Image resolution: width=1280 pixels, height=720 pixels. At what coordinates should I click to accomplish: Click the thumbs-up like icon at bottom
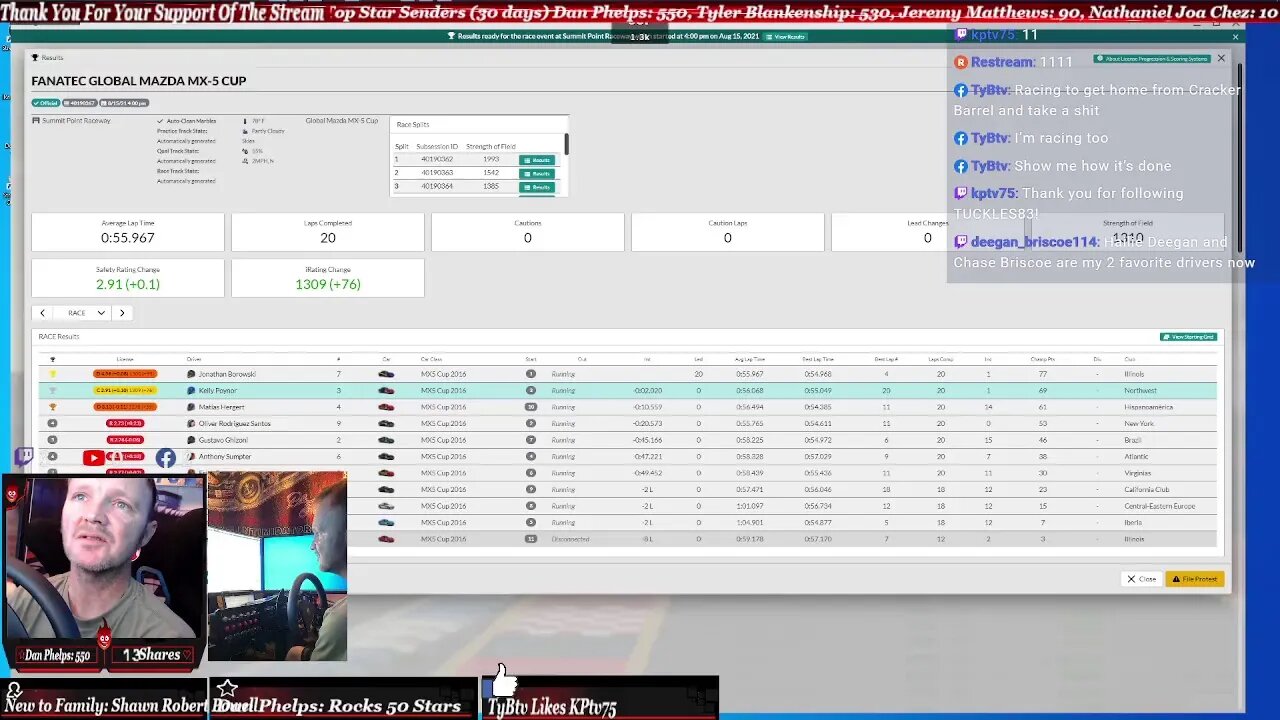tap(504, 679)
